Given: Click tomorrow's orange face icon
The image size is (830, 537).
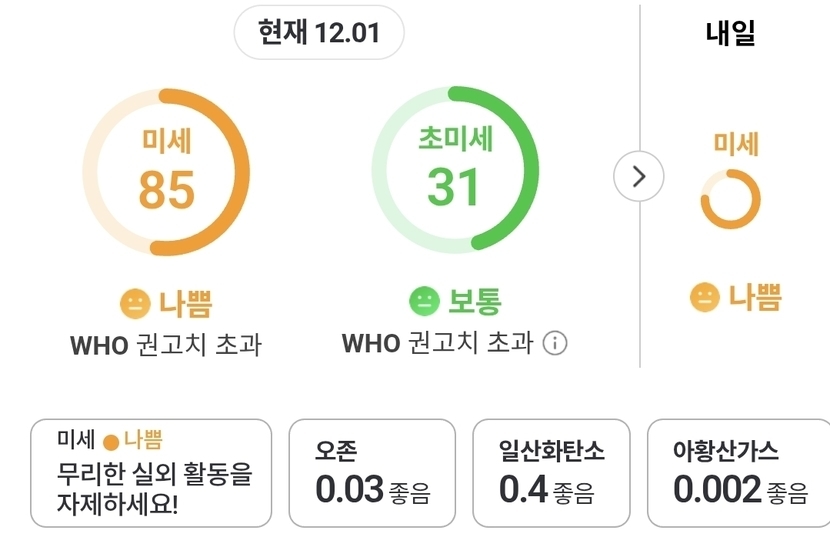Looking at the screenshot, I should pos(705,297).
